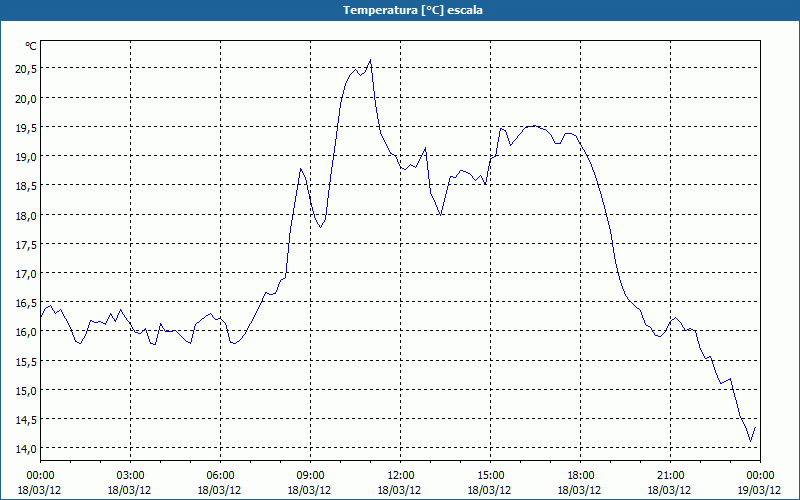
Task: Click the 06:00 time axis label
Action: point(220,476)
